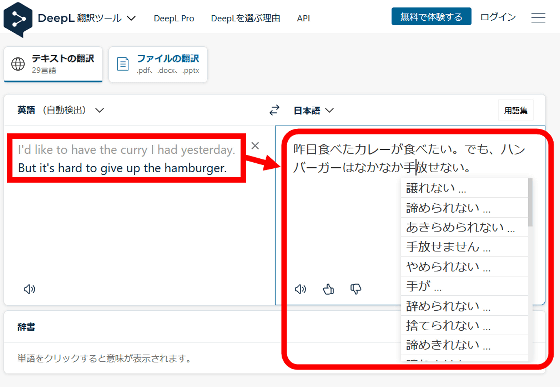Click the ログイン link

(x=498, y=17)
